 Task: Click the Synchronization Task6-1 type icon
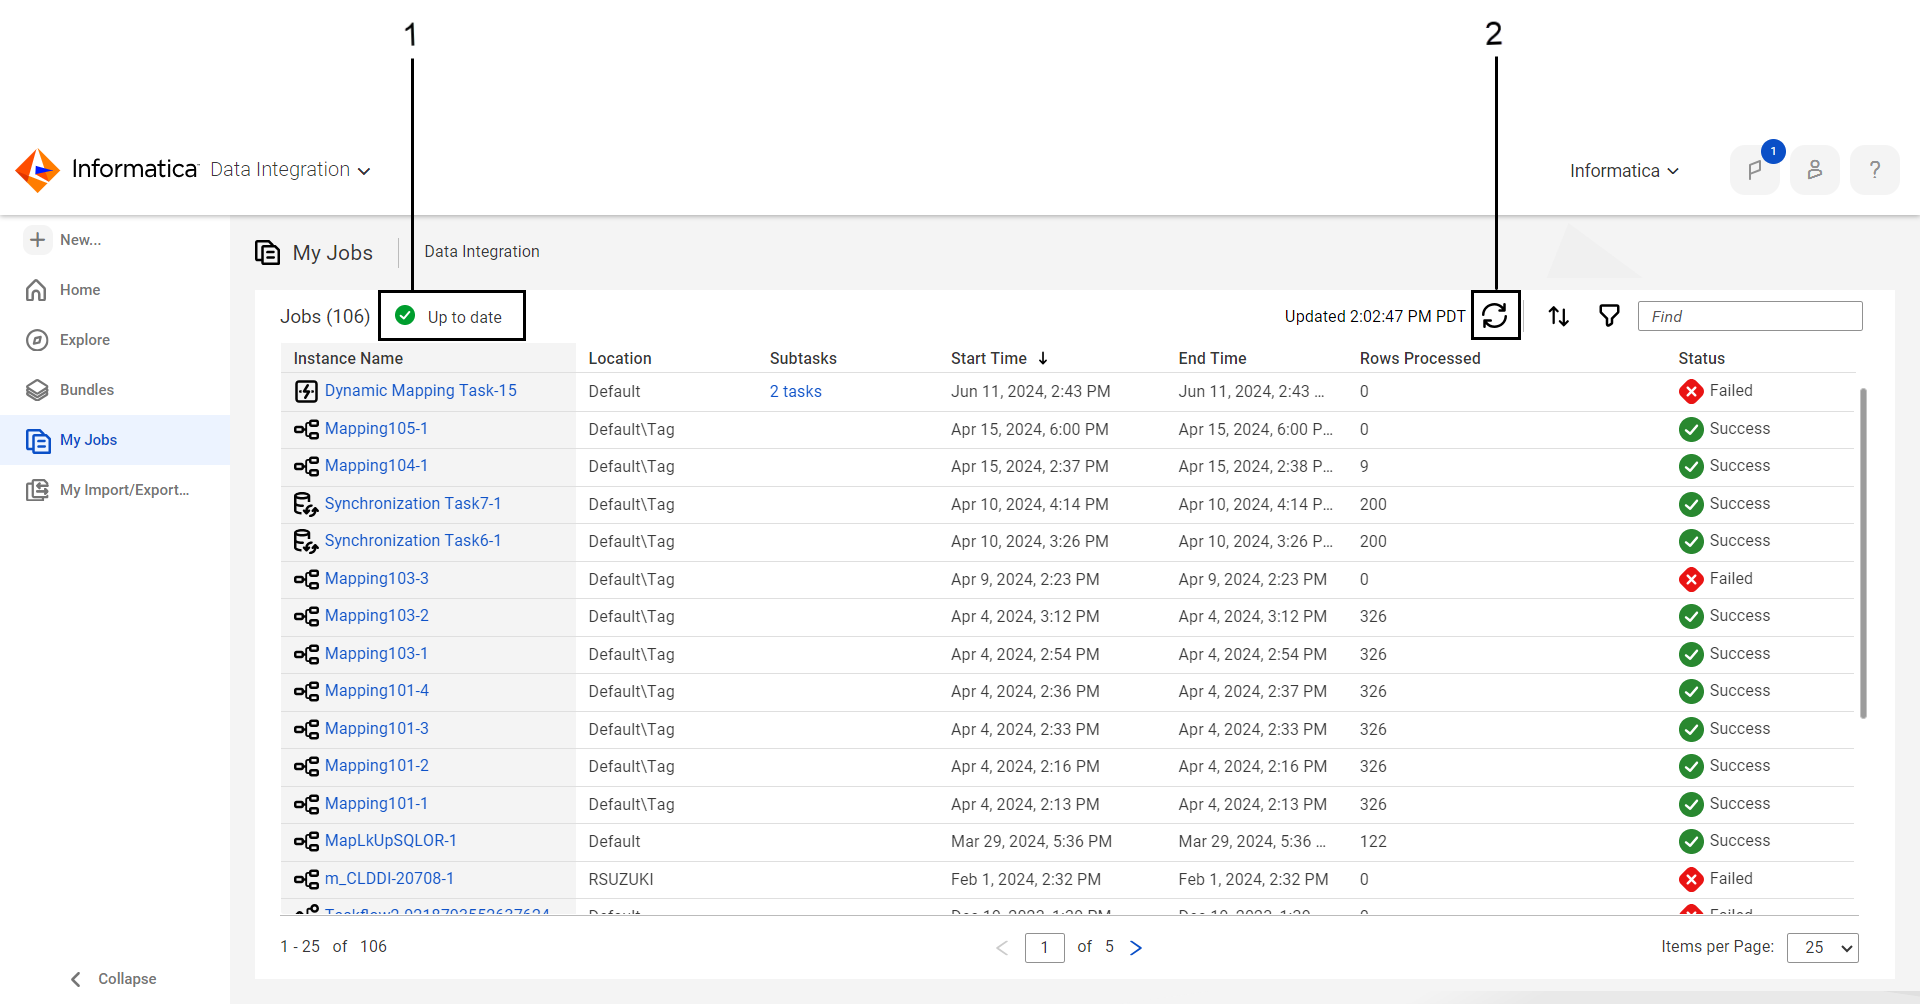pyautogui.click(x=306, y=541)
